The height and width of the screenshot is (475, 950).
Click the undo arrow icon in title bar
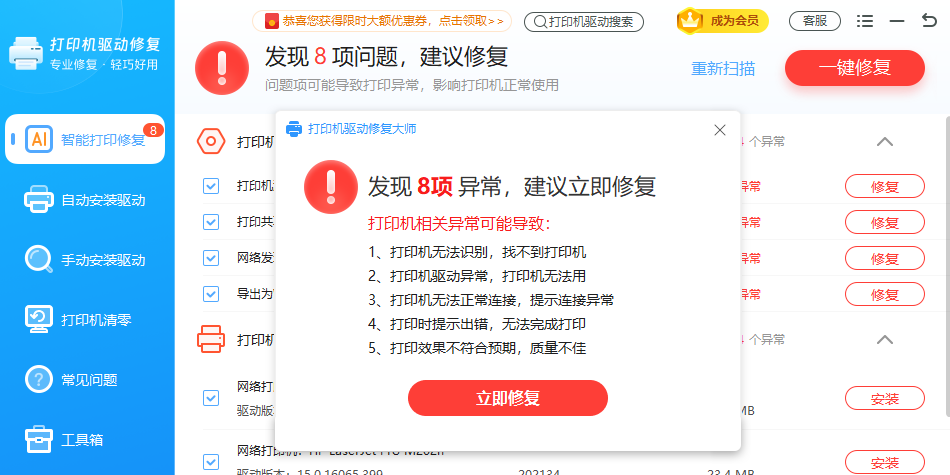click(929, 21)
